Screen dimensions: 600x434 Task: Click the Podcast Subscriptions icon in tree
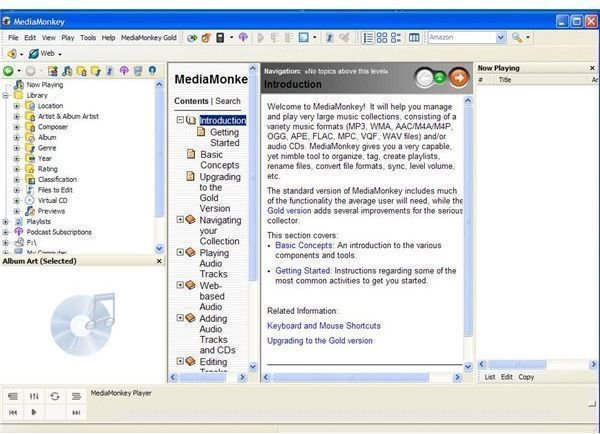click(19, 232)
